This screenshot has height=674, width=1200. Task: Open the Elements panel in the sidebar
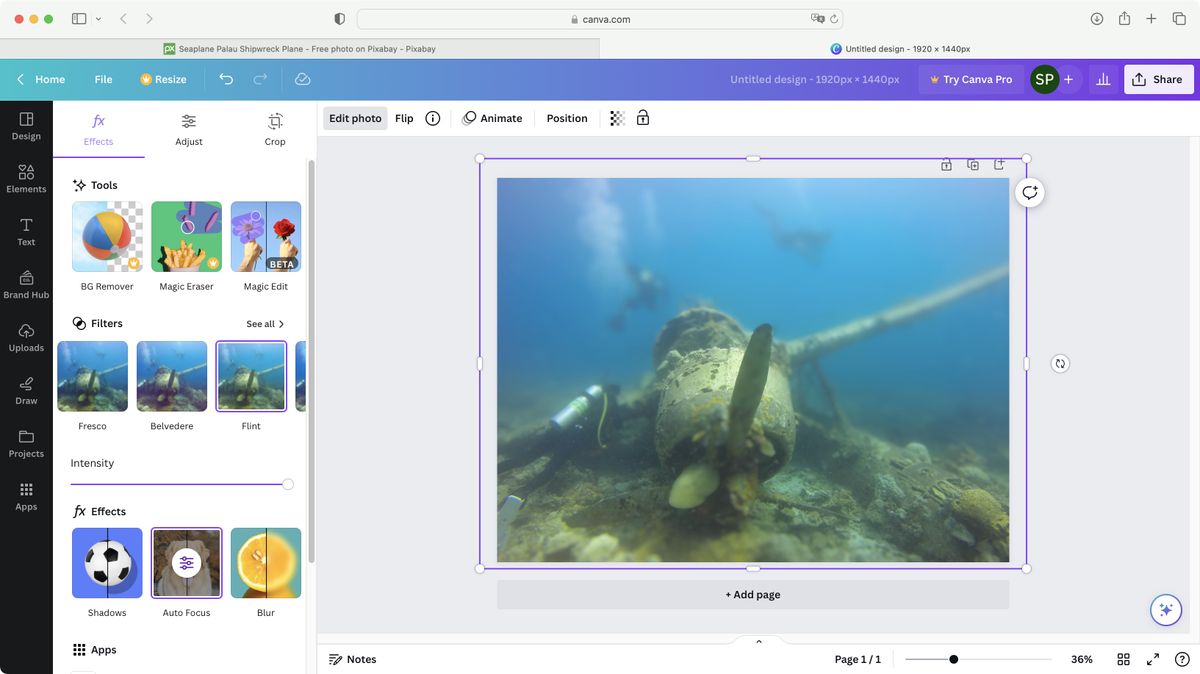click(26, 180)
